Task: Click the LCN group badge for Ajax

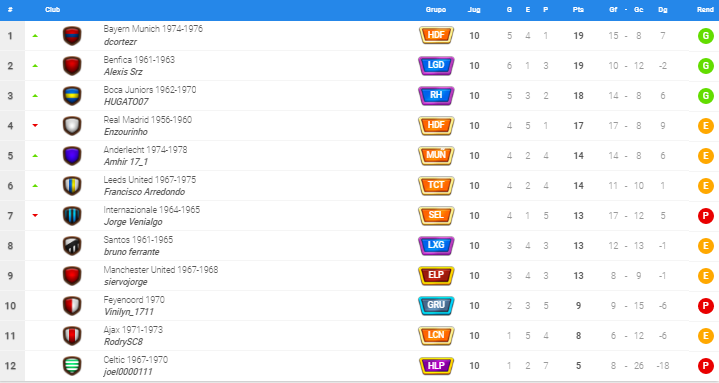Action: (436, 335)
